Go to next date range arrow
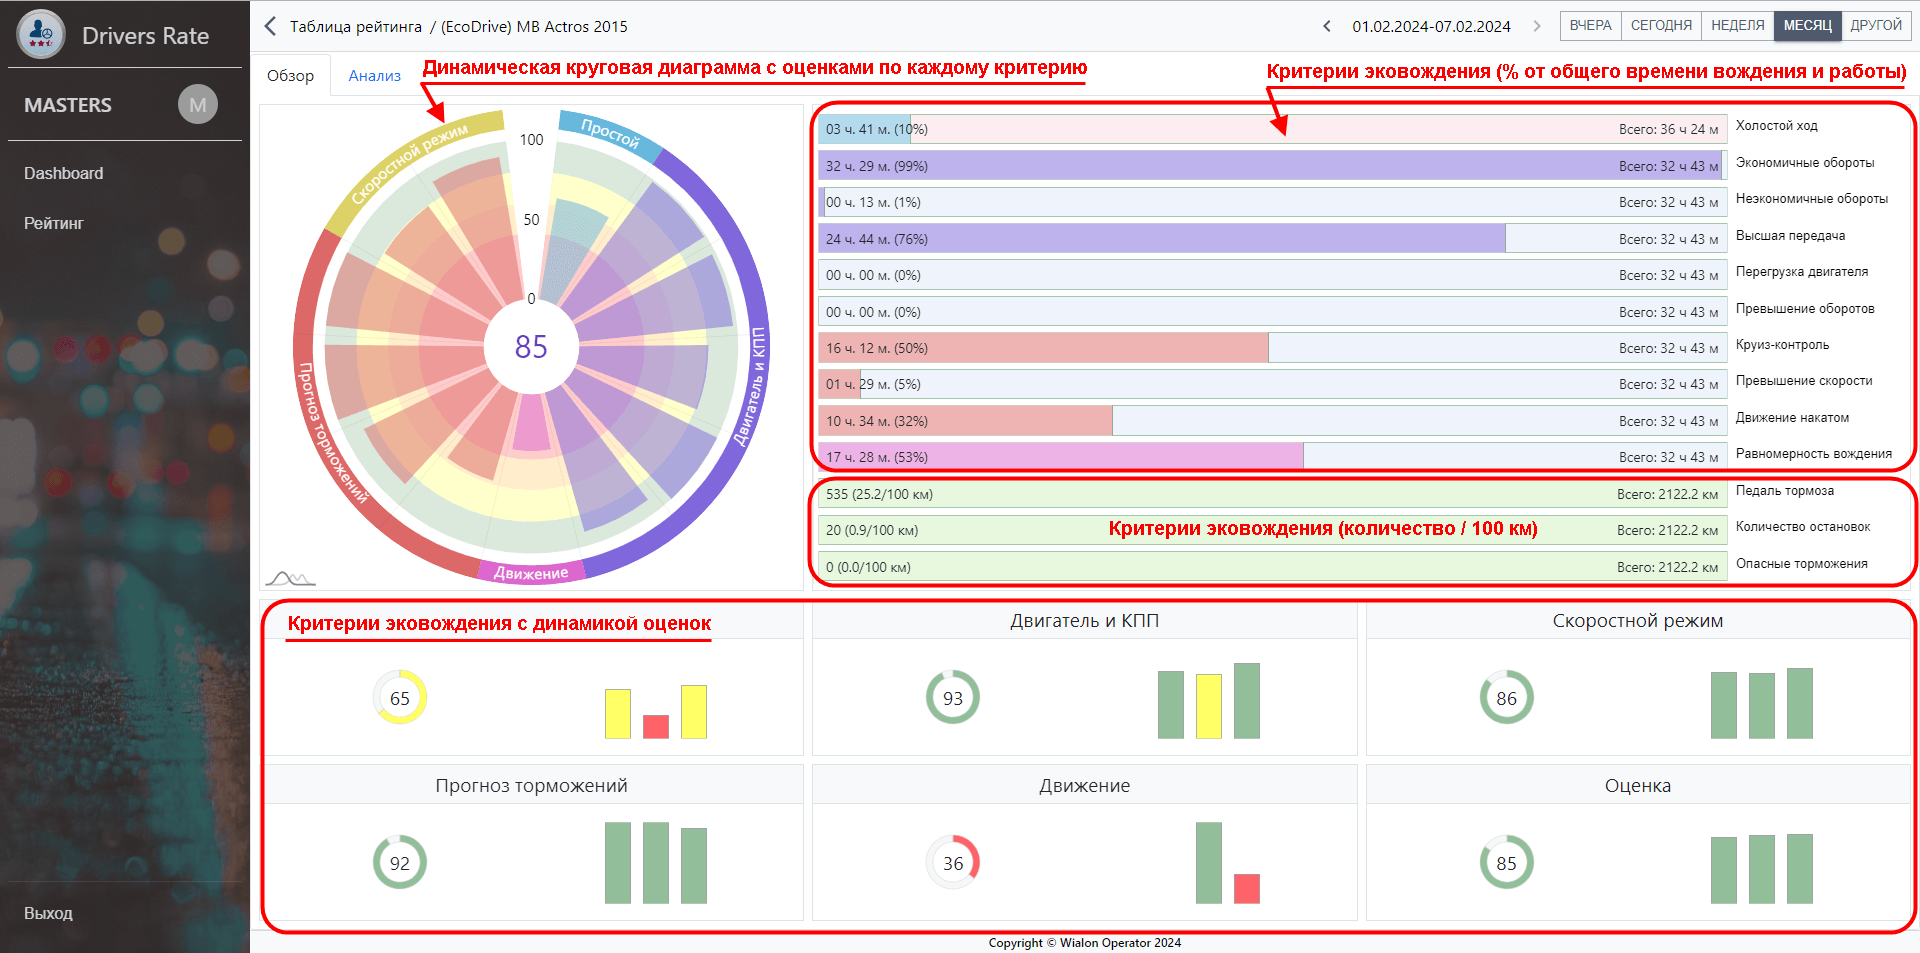The height and width of the screenshot is (953, 1920). tap(1537, 27)
